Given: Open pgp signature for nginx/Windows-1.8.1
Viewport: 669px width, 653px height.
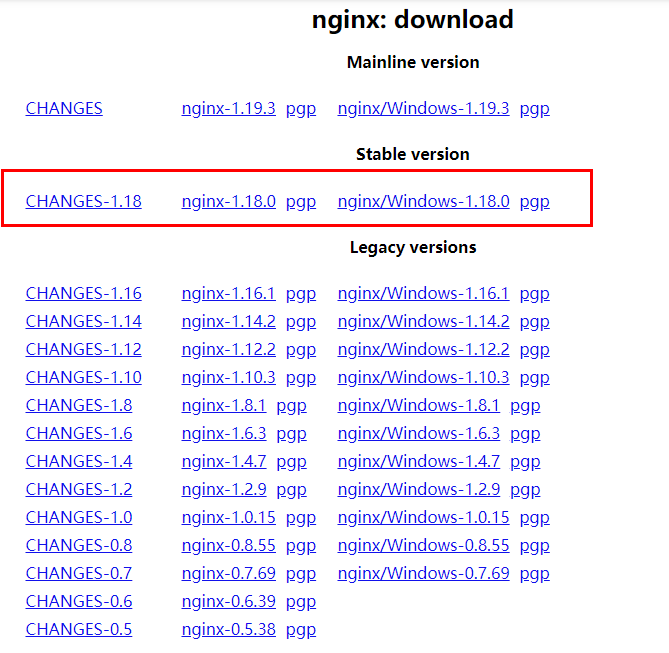Looking at the screenshot, I should 525,407.
